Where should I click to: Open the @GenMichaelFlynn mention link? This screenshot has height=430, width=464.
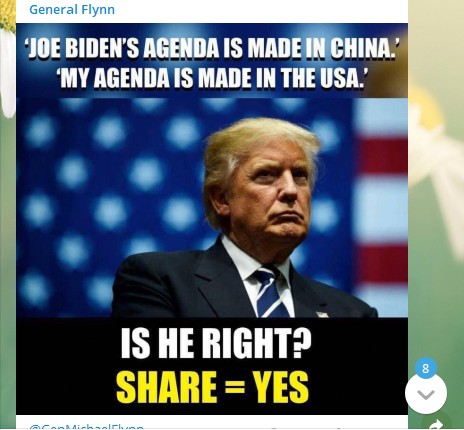pos(87,426)
